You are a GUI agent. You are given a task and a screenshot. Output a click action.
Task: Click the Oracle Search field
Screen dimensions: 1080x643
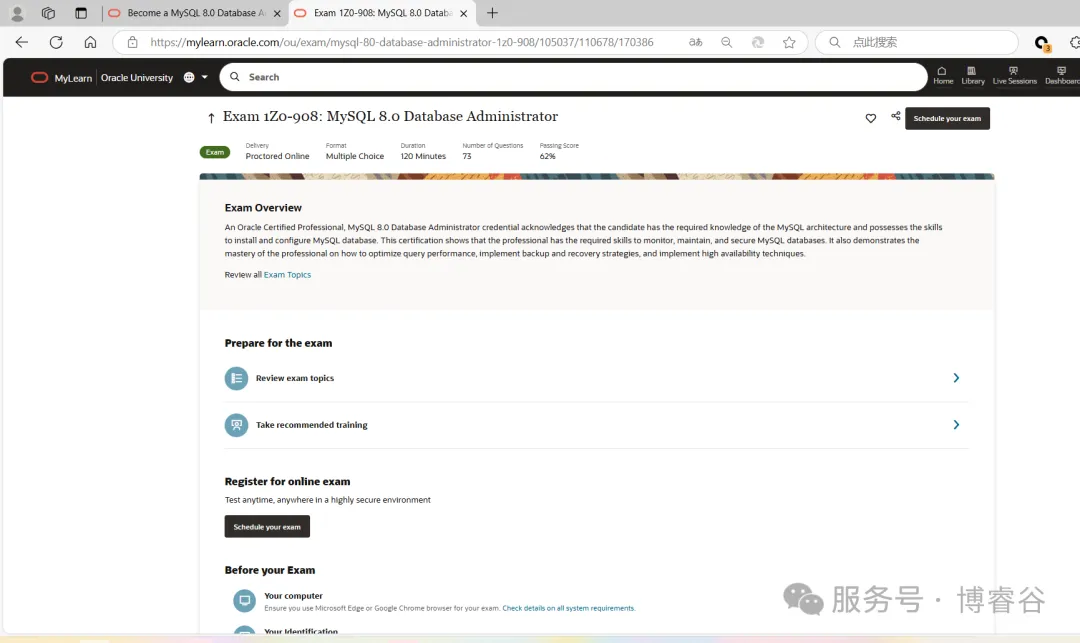573,77
